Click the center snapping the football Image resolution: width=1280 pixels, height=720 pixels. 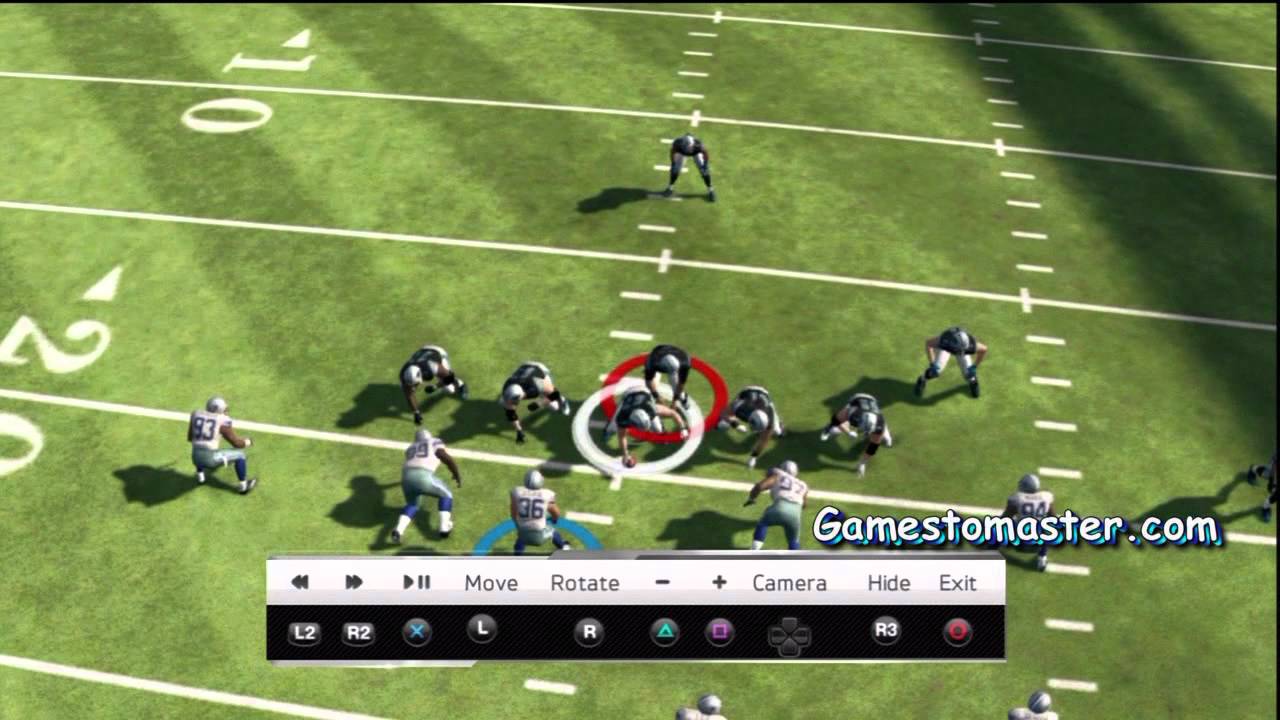click(640, 422)
